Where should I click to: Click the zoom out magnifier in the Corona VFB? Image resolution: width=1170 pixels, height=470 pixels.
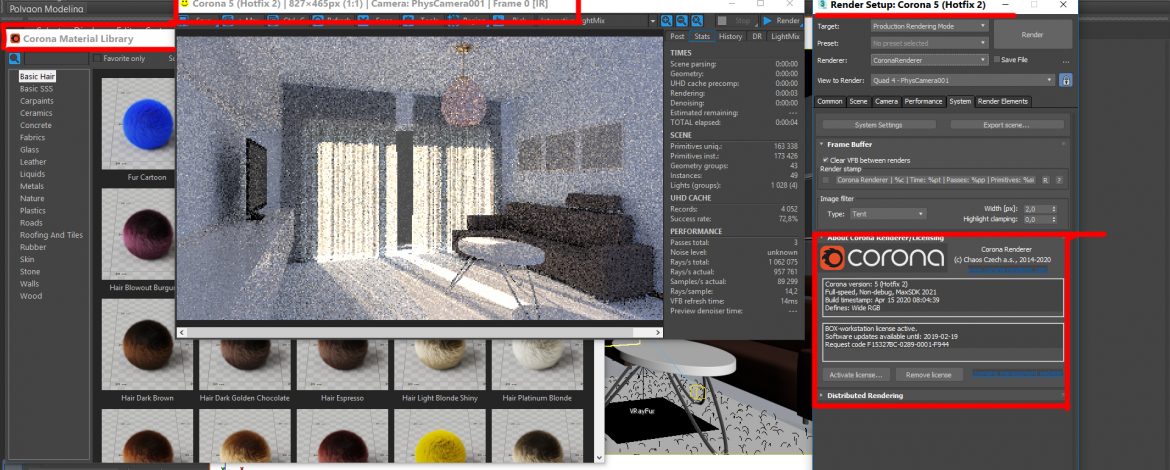[681, 21]
